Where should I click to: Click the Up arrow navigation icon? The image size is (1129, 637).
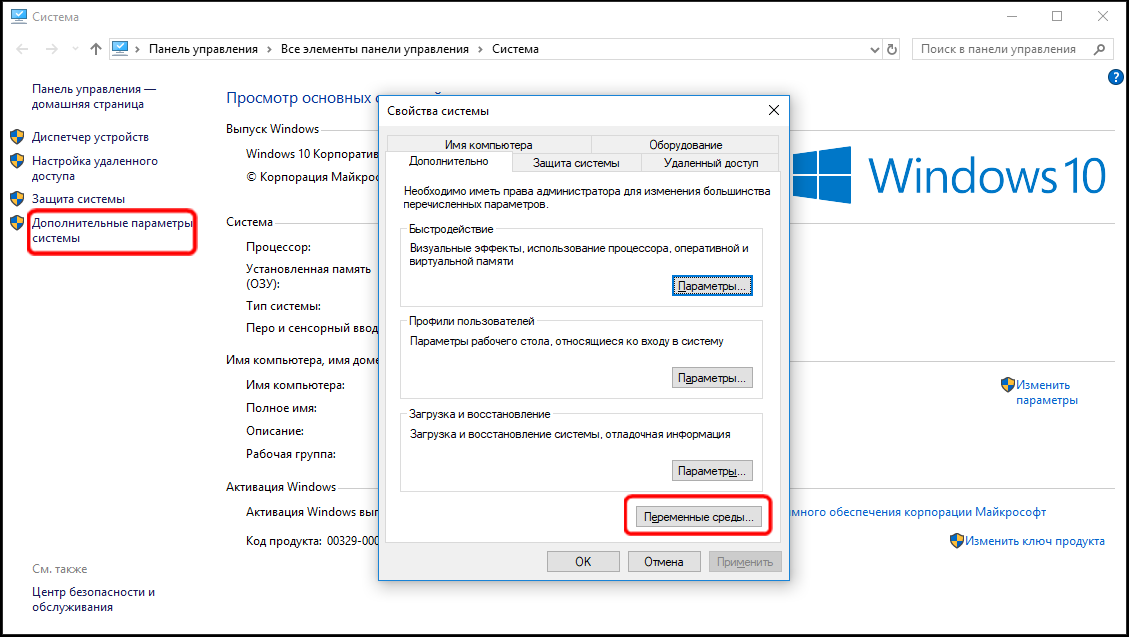coord(96,49)
